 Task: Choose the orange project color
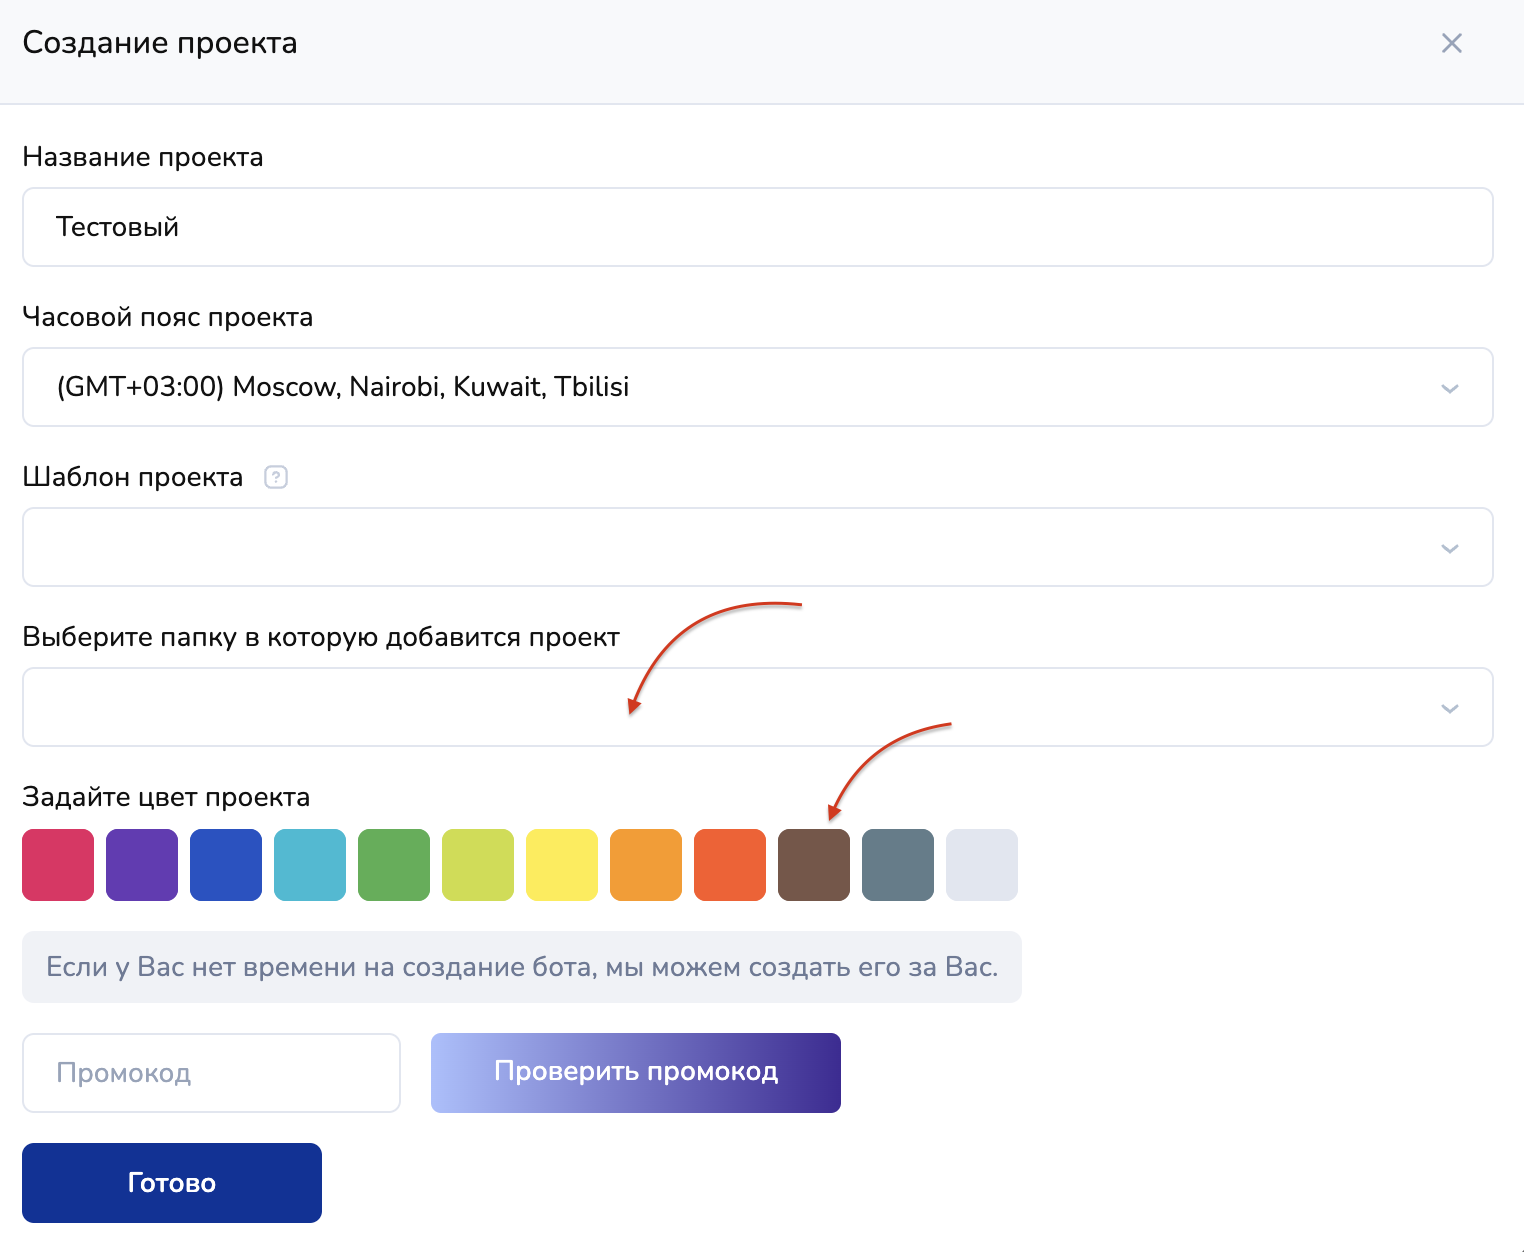[x=646, y=865]
